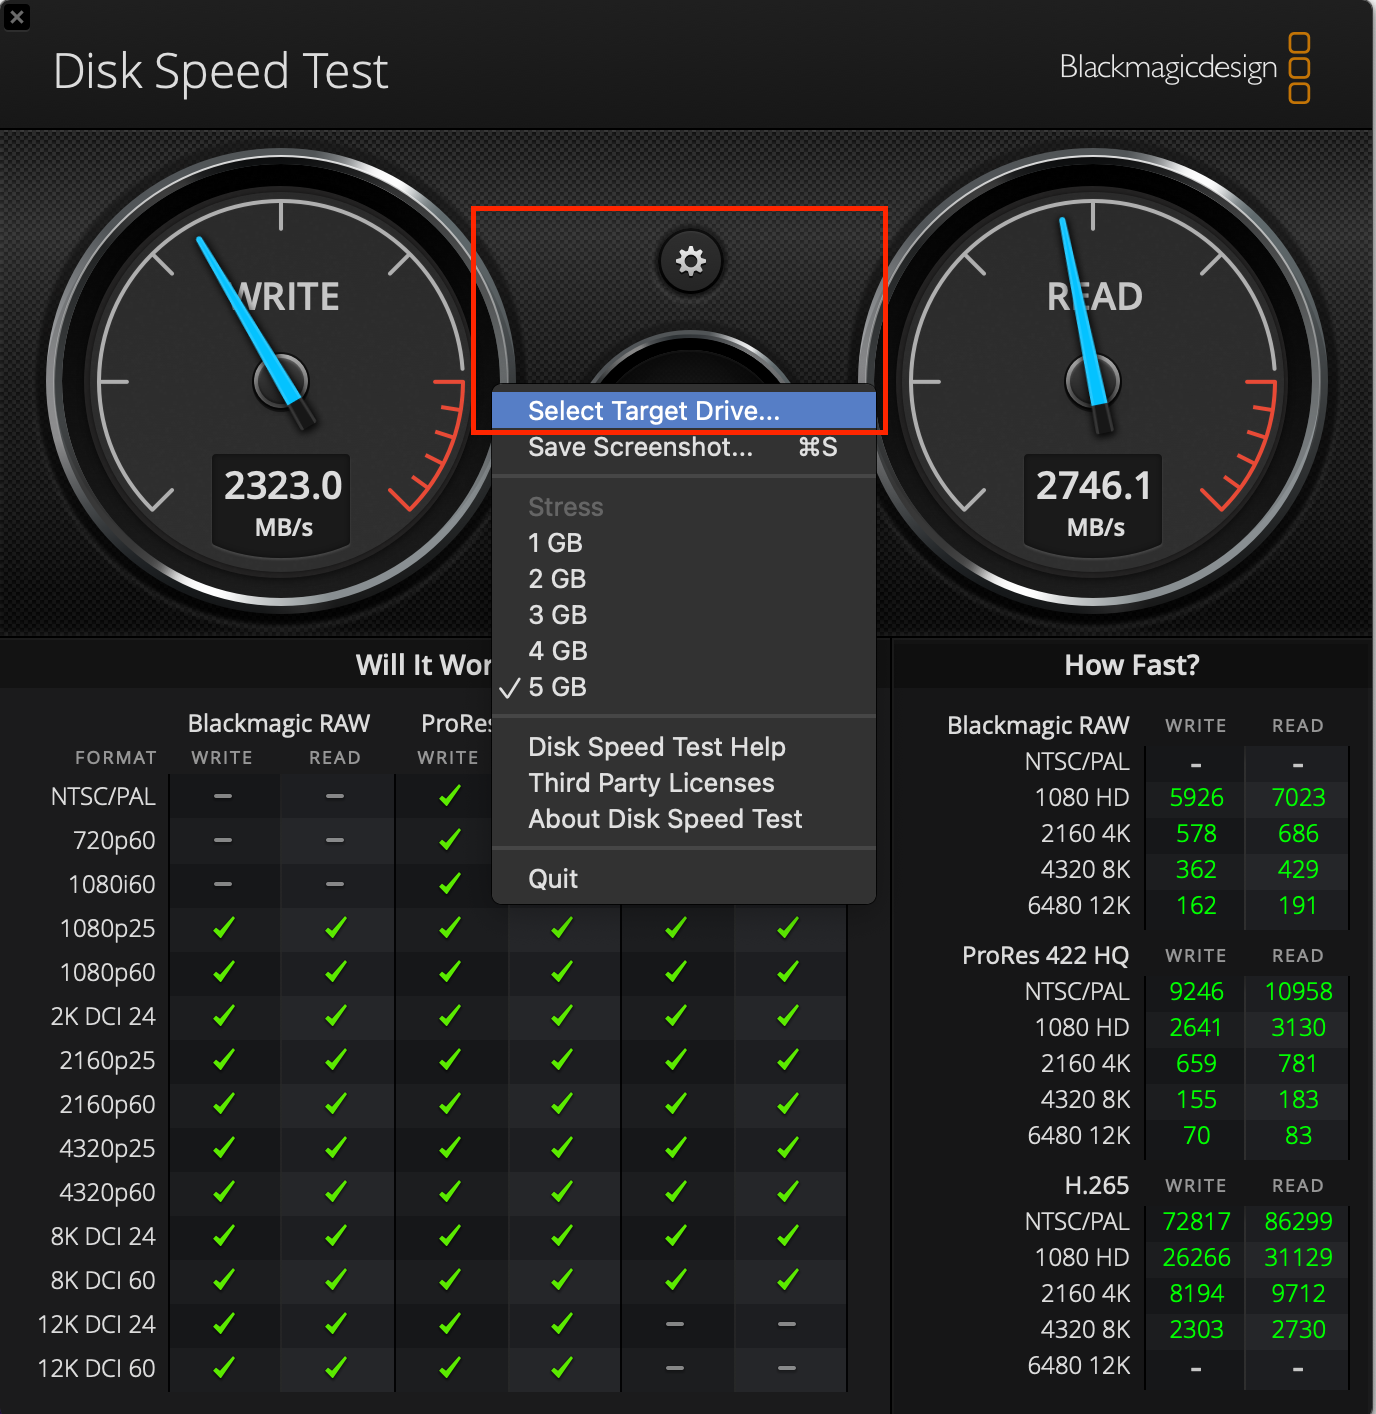
Task: Click the H.265 2160 4K write value 8194
Action: tap(1196, 1294)
